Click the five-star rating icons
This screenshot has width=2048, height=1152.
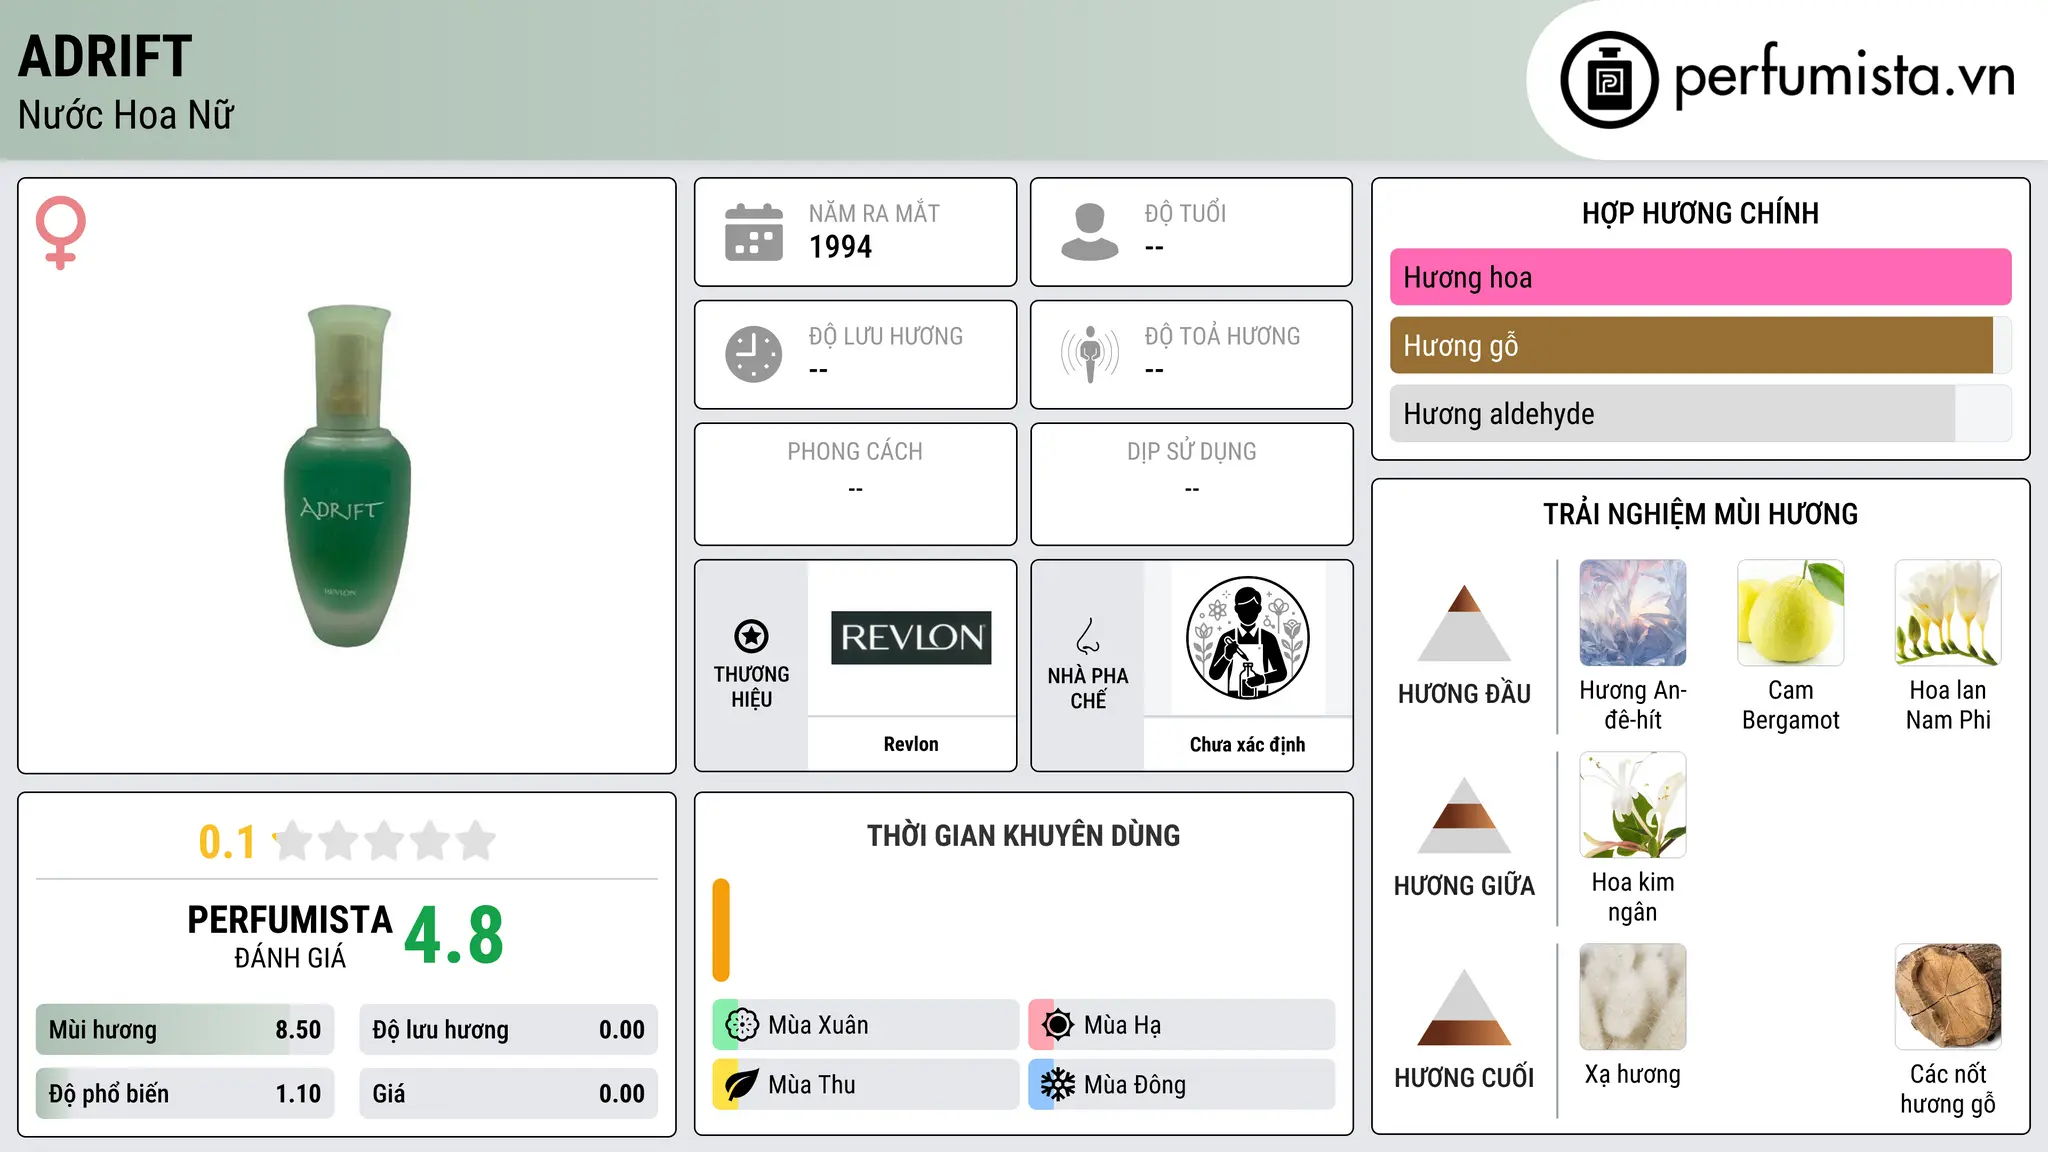point(384,841)
